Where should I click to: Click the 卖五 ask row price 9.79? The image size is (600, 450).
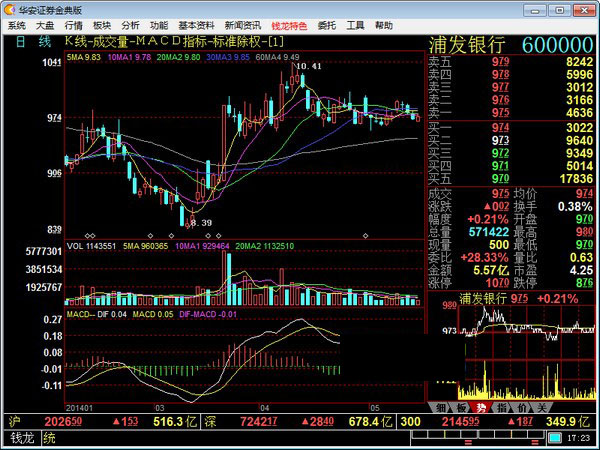pos(501,62)
